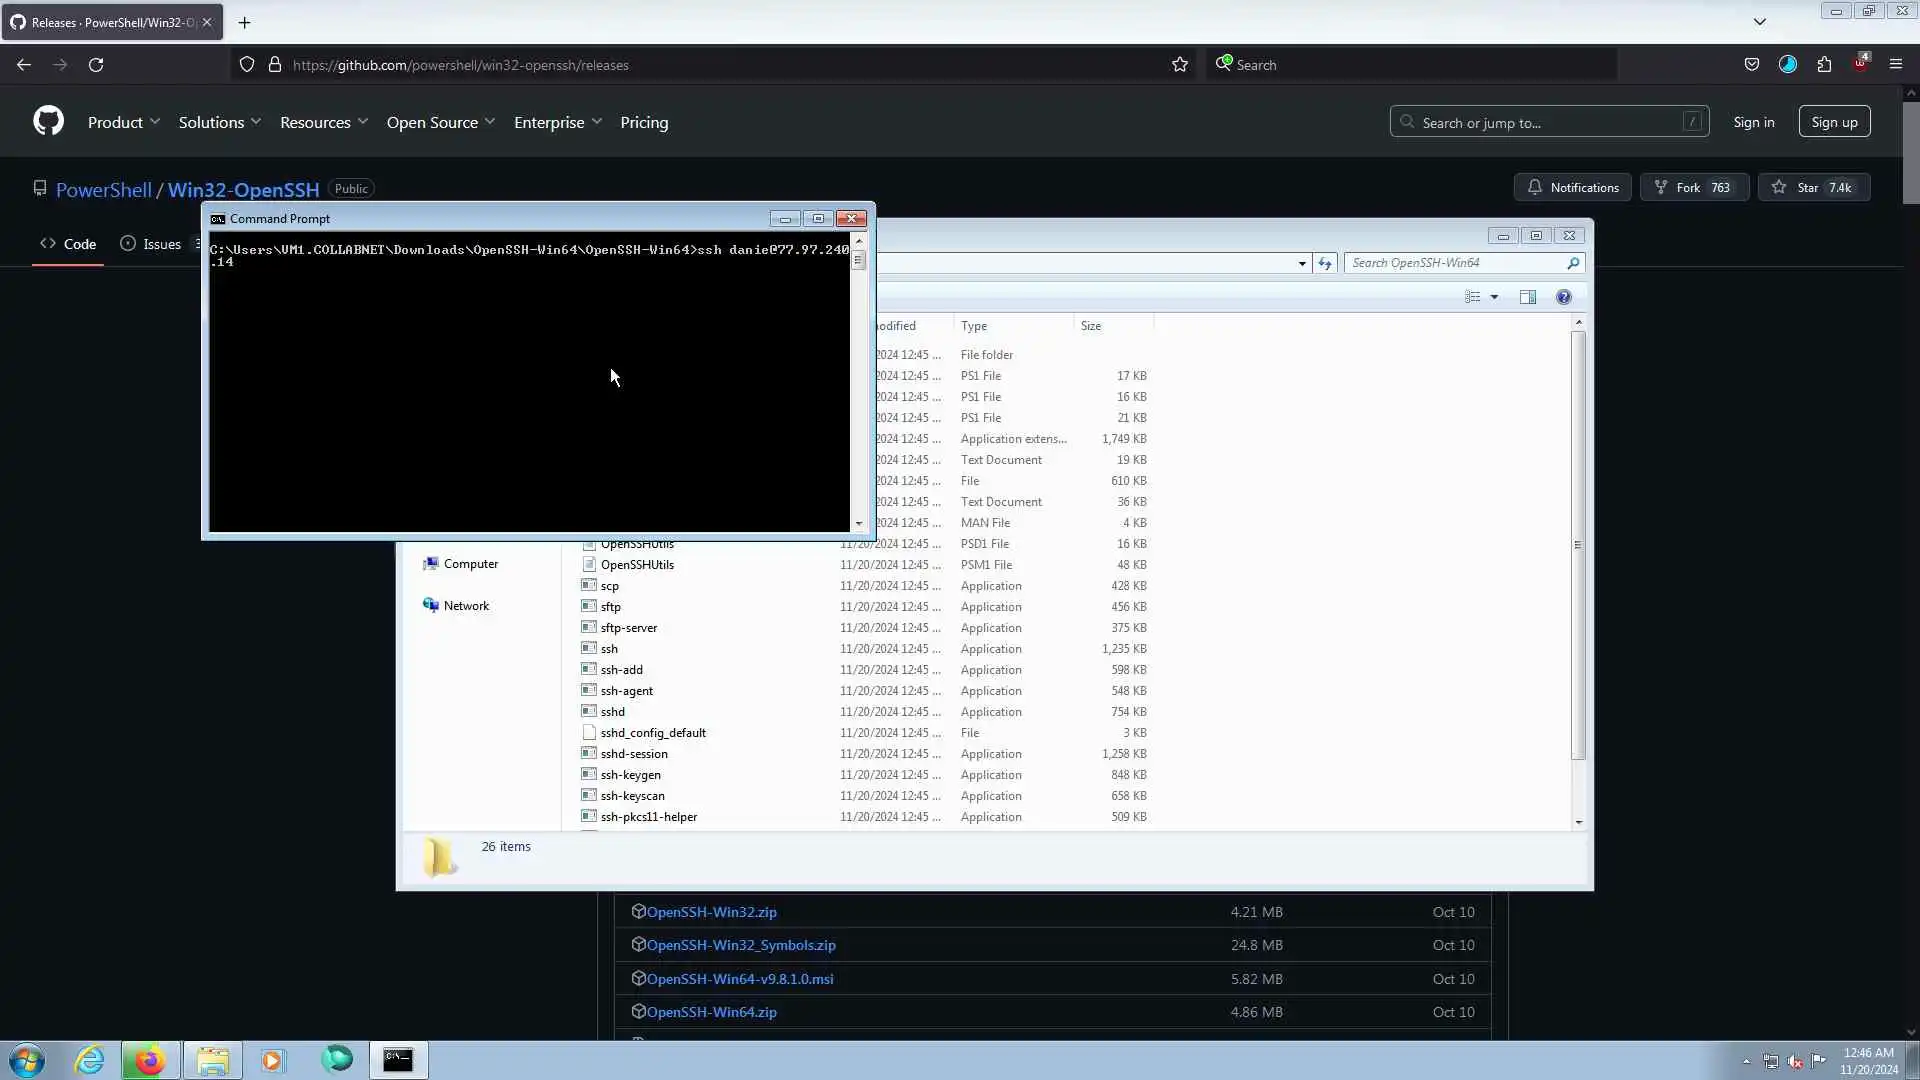The height and width of the screenshot is (1080, 1920).
Task: Toggle Explorer preview pane icon
Action: coord(1527,297)
